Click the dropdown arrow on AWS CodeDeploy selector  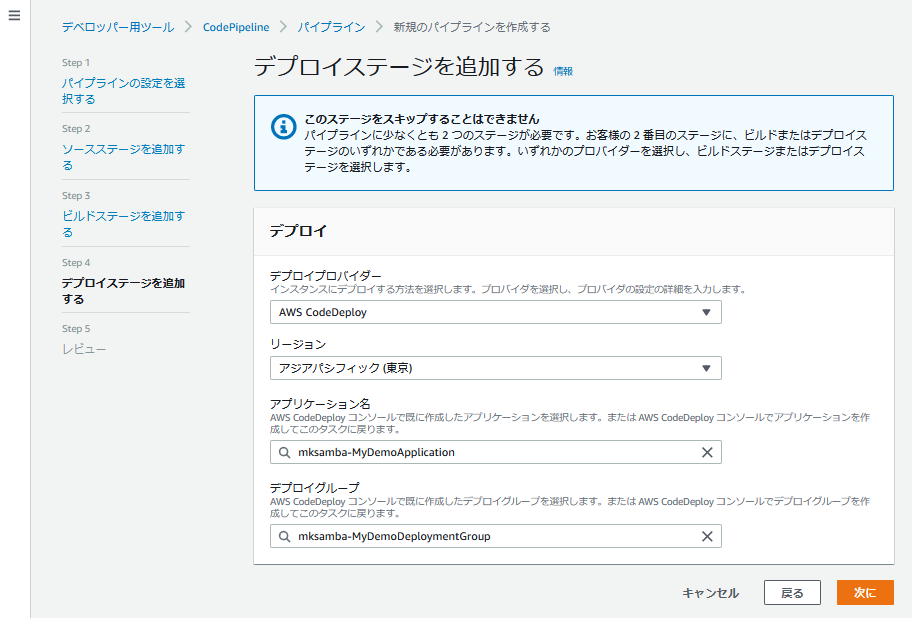coord(709,312)
